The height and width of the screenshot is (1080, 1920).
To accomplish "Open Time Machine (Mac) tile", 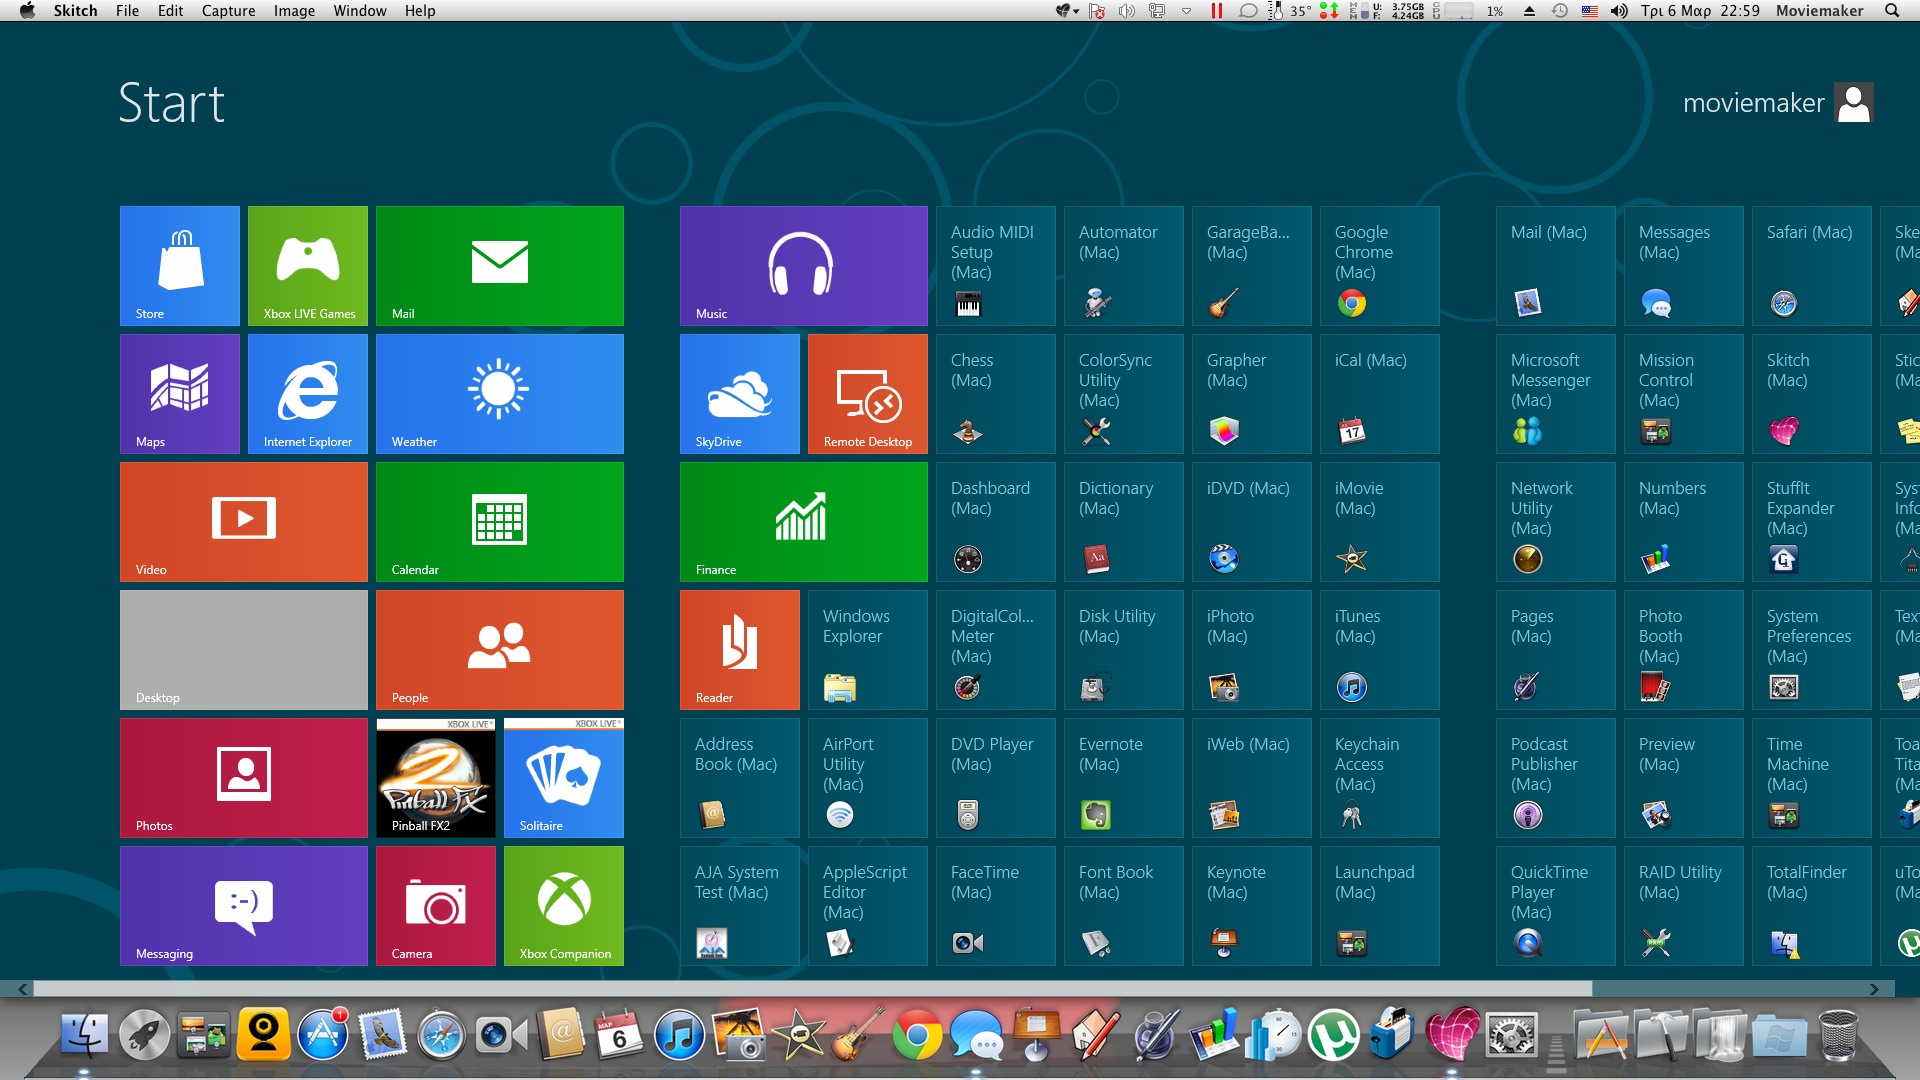I will pyautogui.click(x=1812, y=778).
